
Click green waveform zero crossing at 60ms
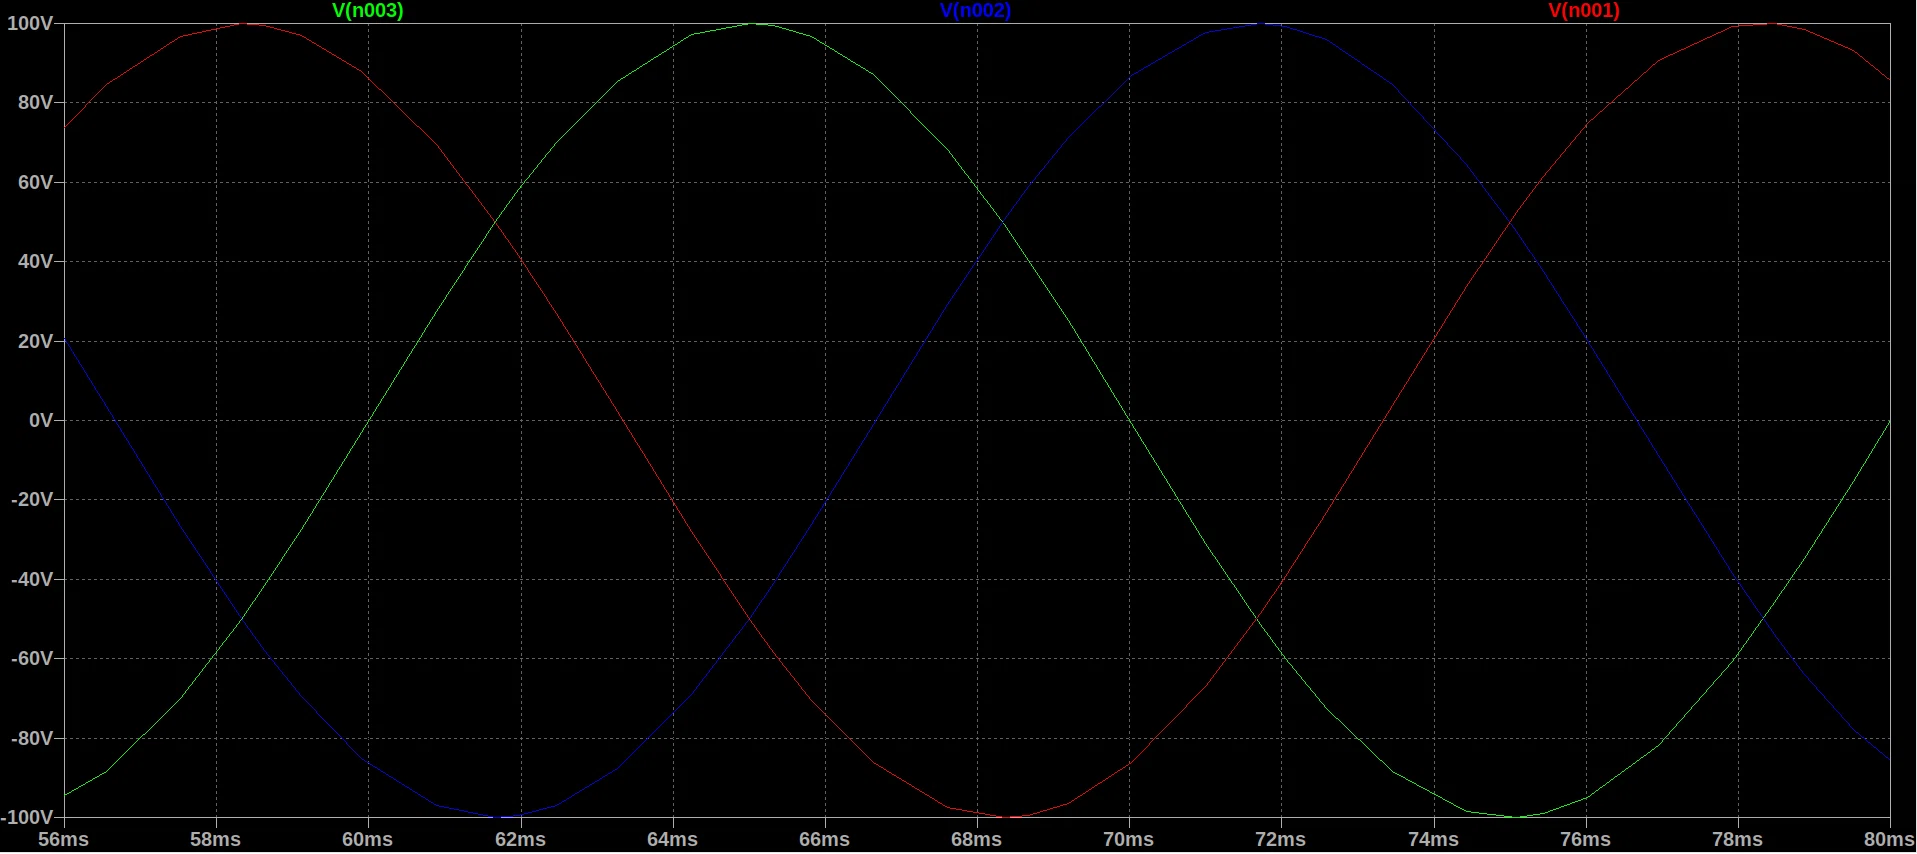coord(368,421)
